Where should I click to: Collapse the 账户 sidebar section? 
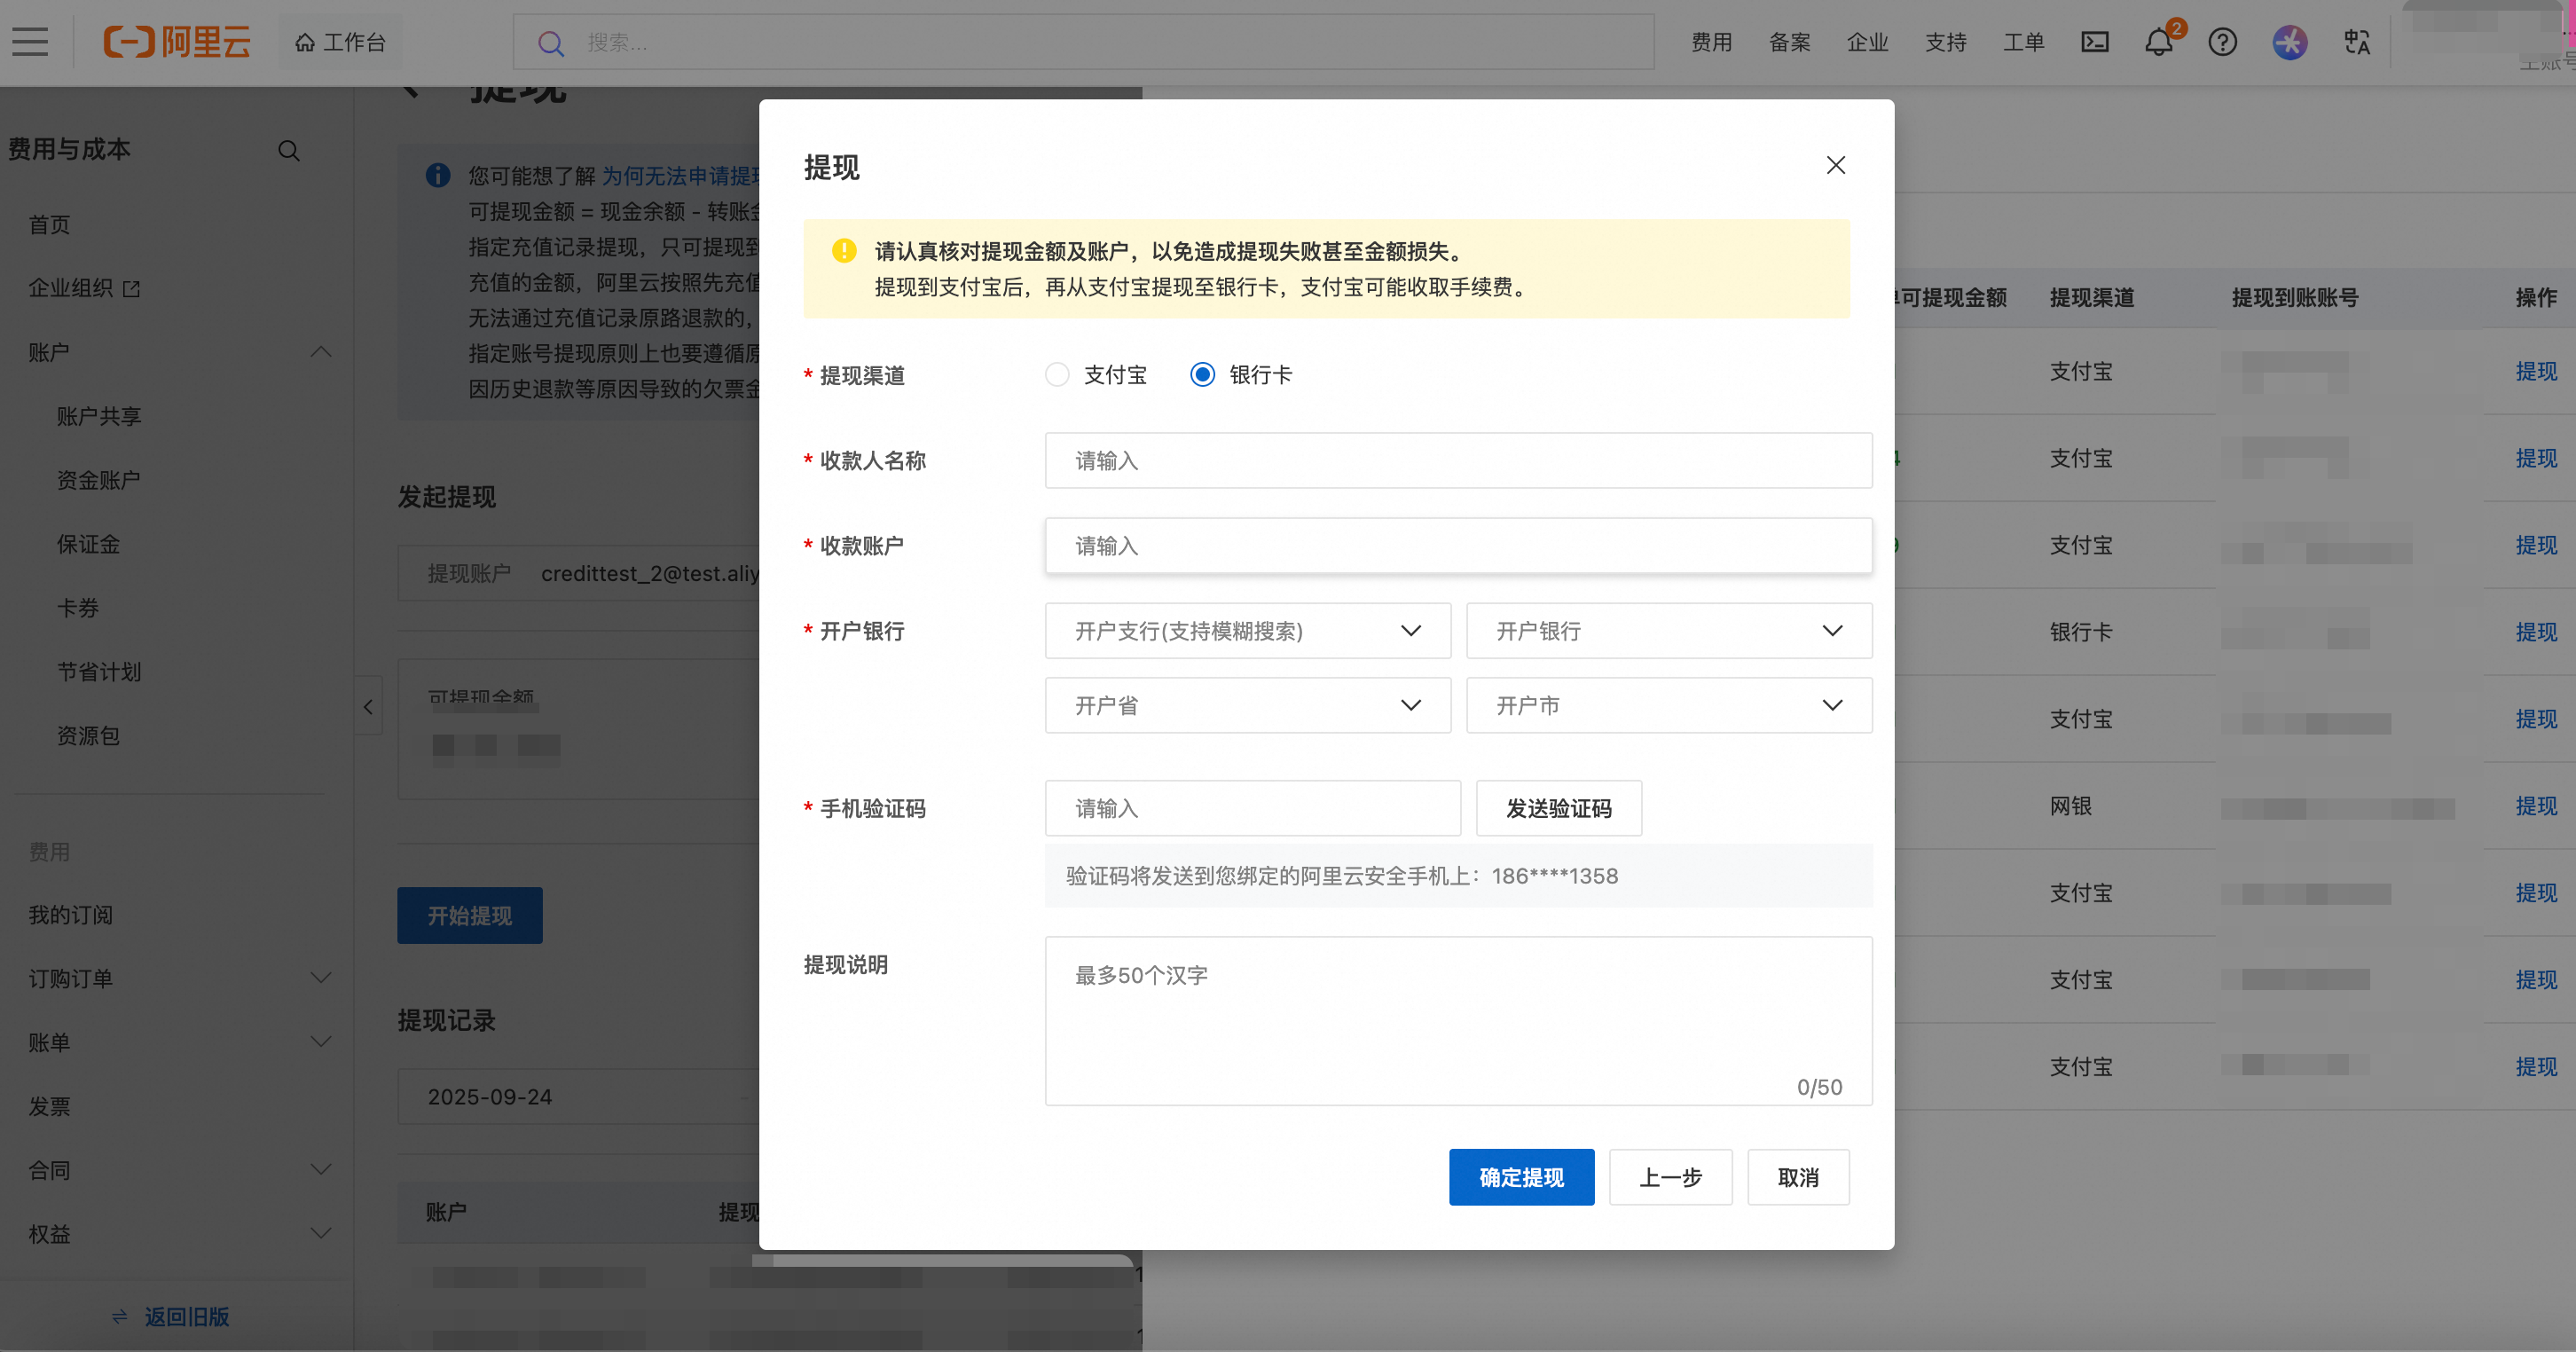point(321,352)
